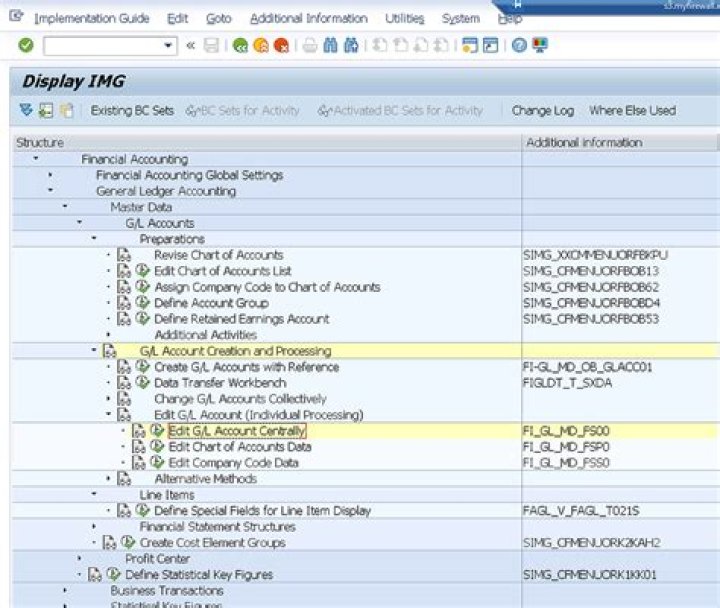Screen dimensions: 720x608
Task: Click the green Enter checkmark icon
Action: point(26,46)
